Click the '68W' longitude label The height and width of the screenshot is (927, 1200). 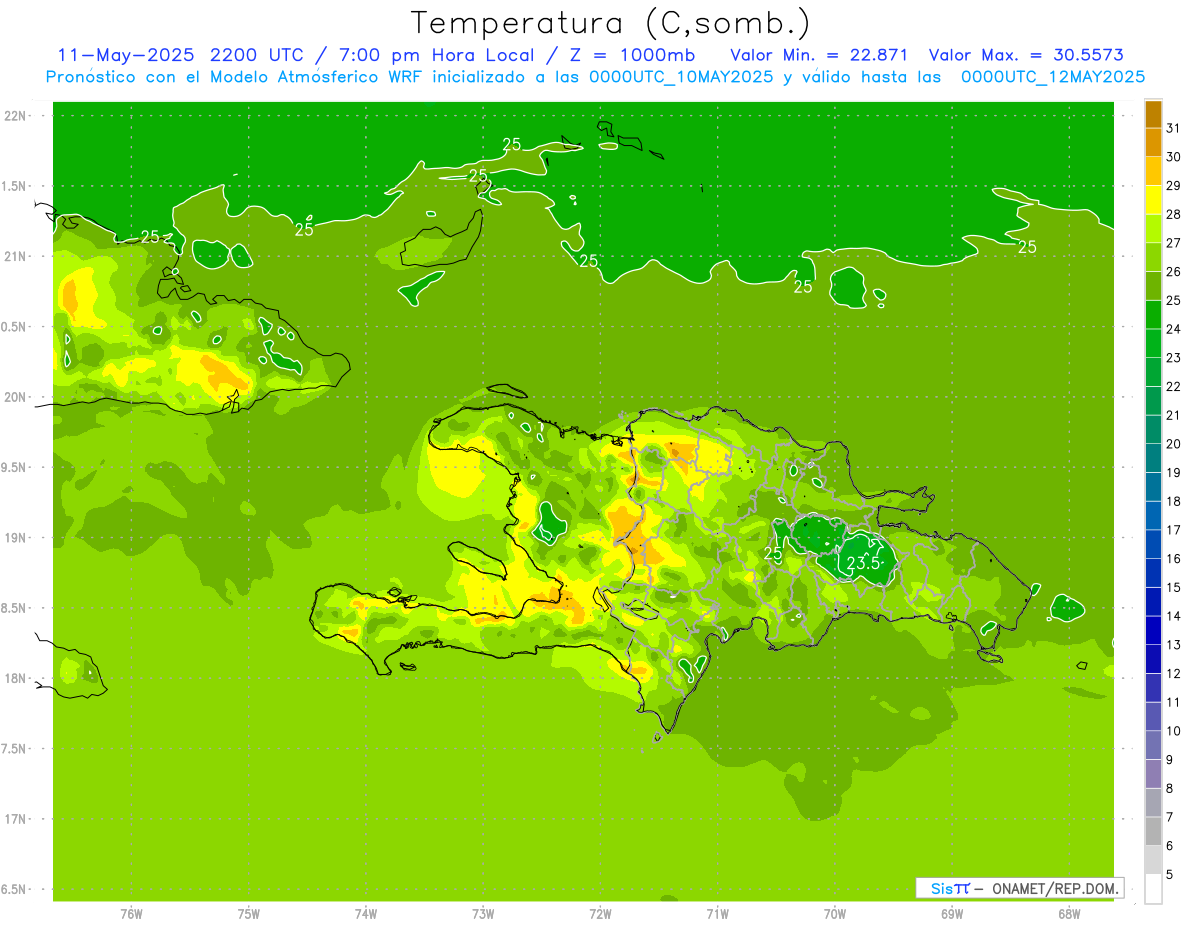click(1069, 913)
